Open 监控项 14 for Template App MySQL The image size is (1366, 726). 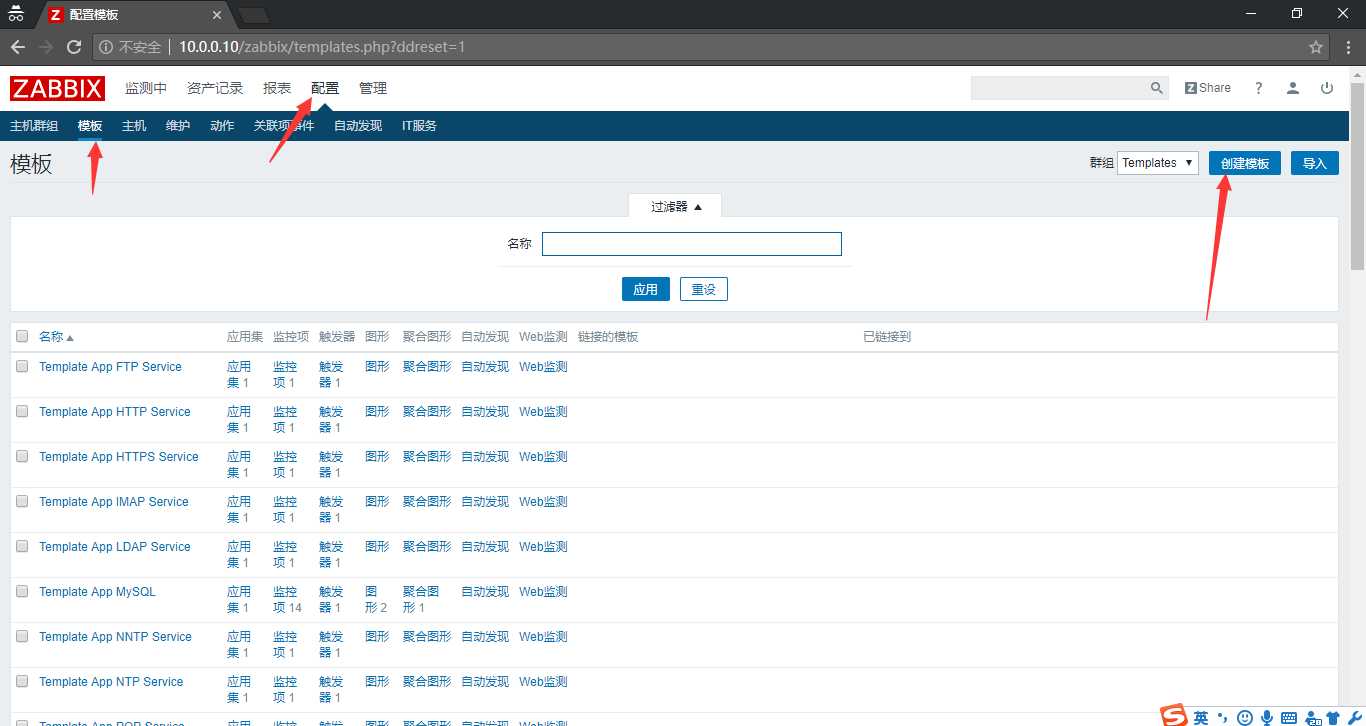pos(287,599)
